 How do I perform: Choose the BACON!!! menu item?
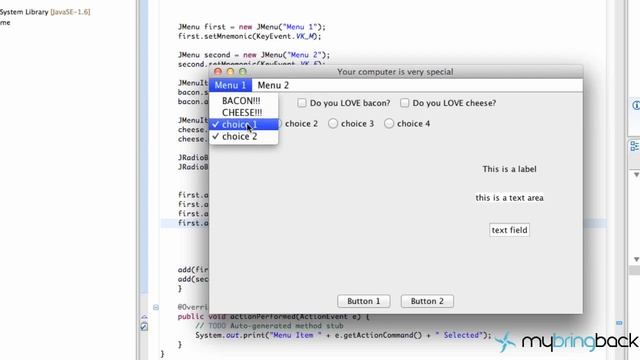[x=244, y=101]
